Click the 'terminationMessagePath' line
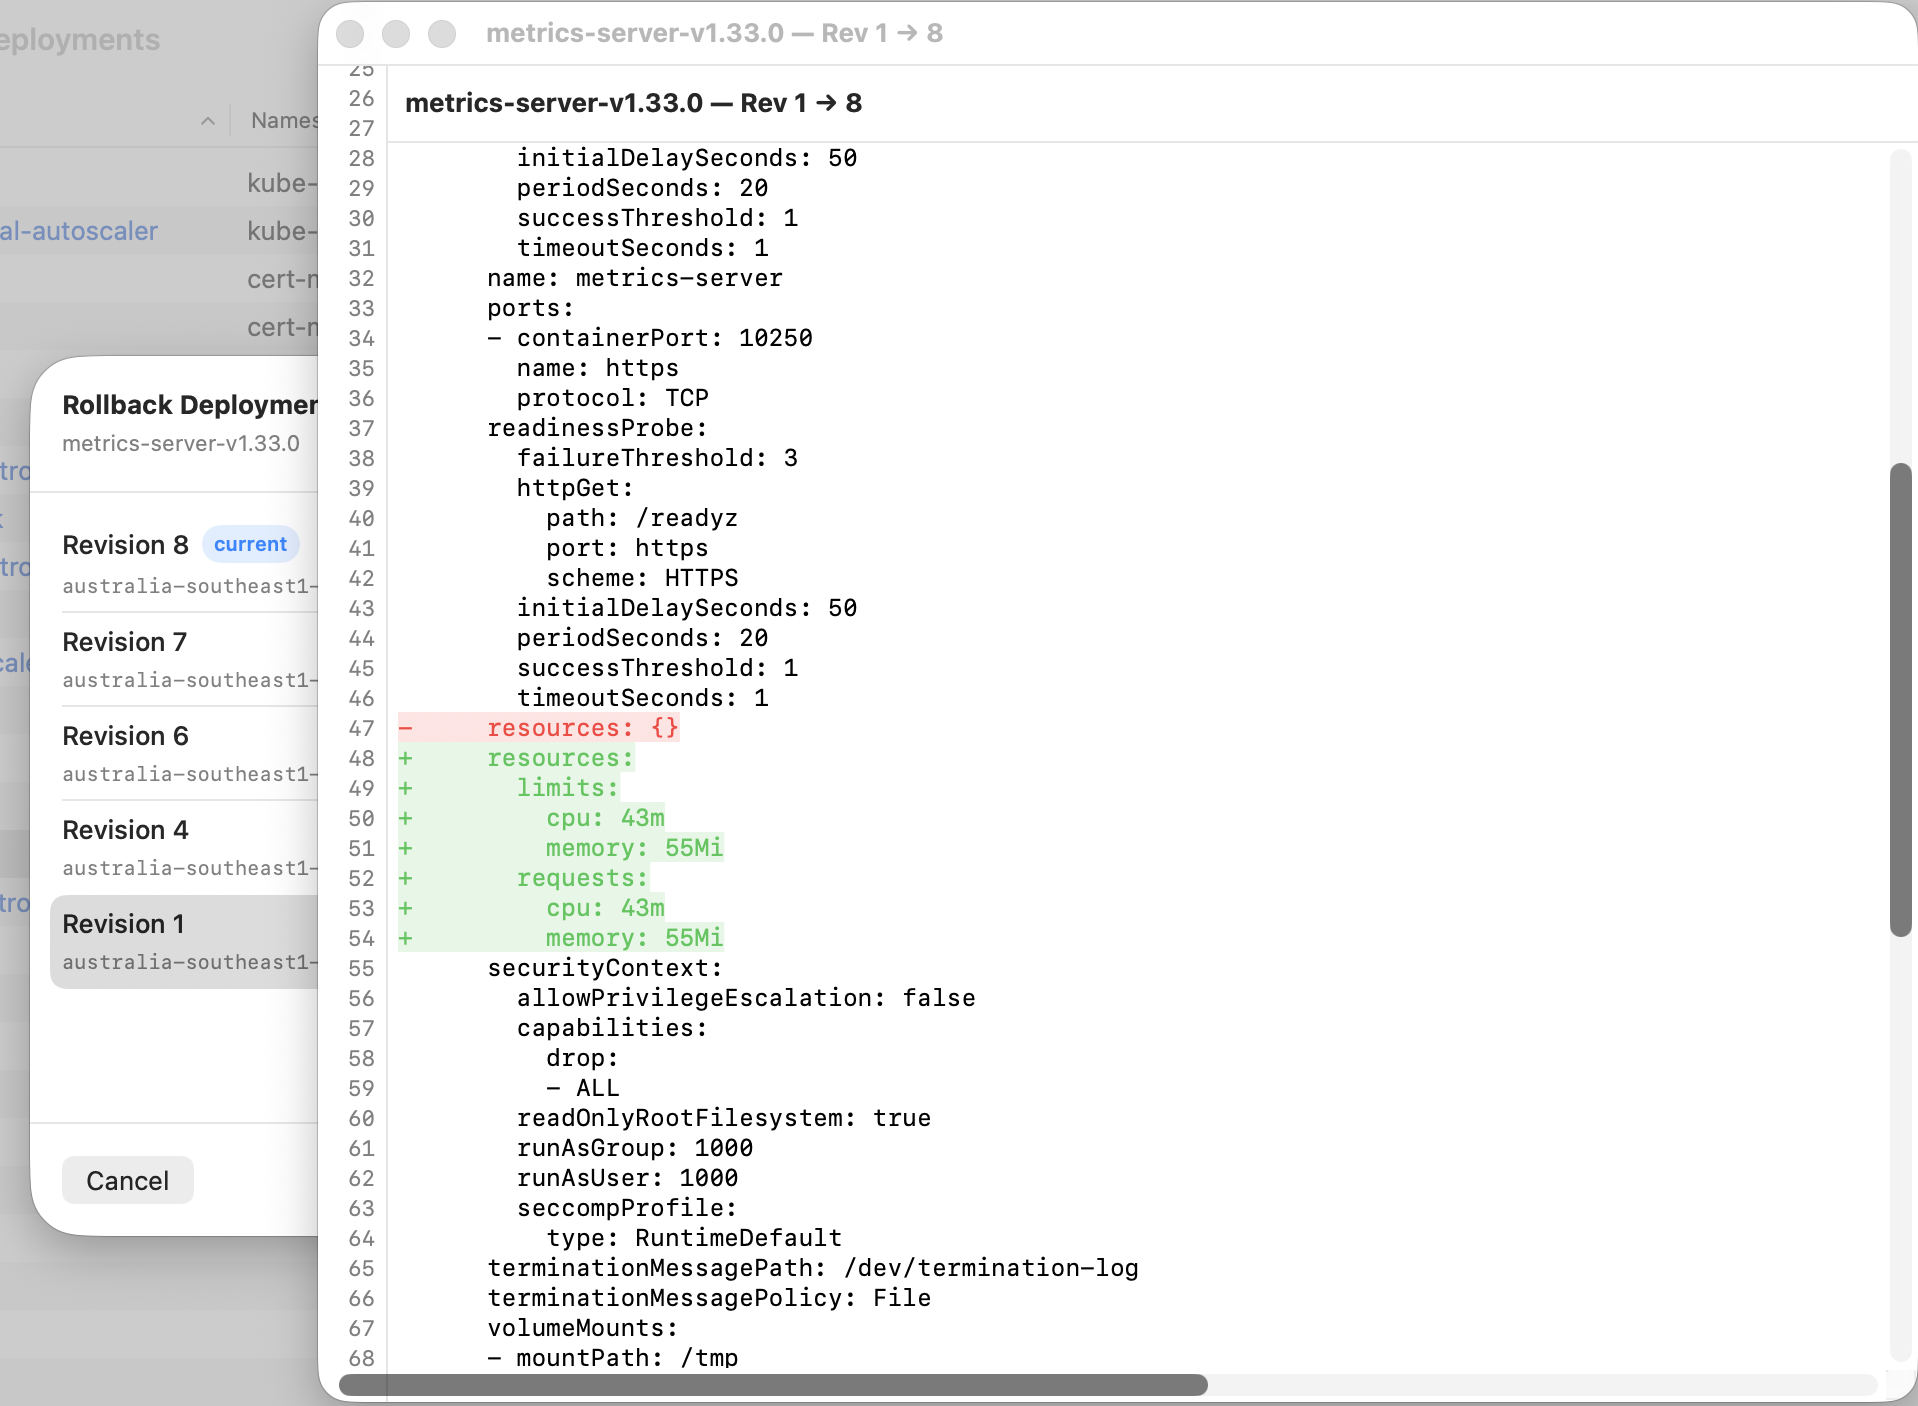 812,1268
